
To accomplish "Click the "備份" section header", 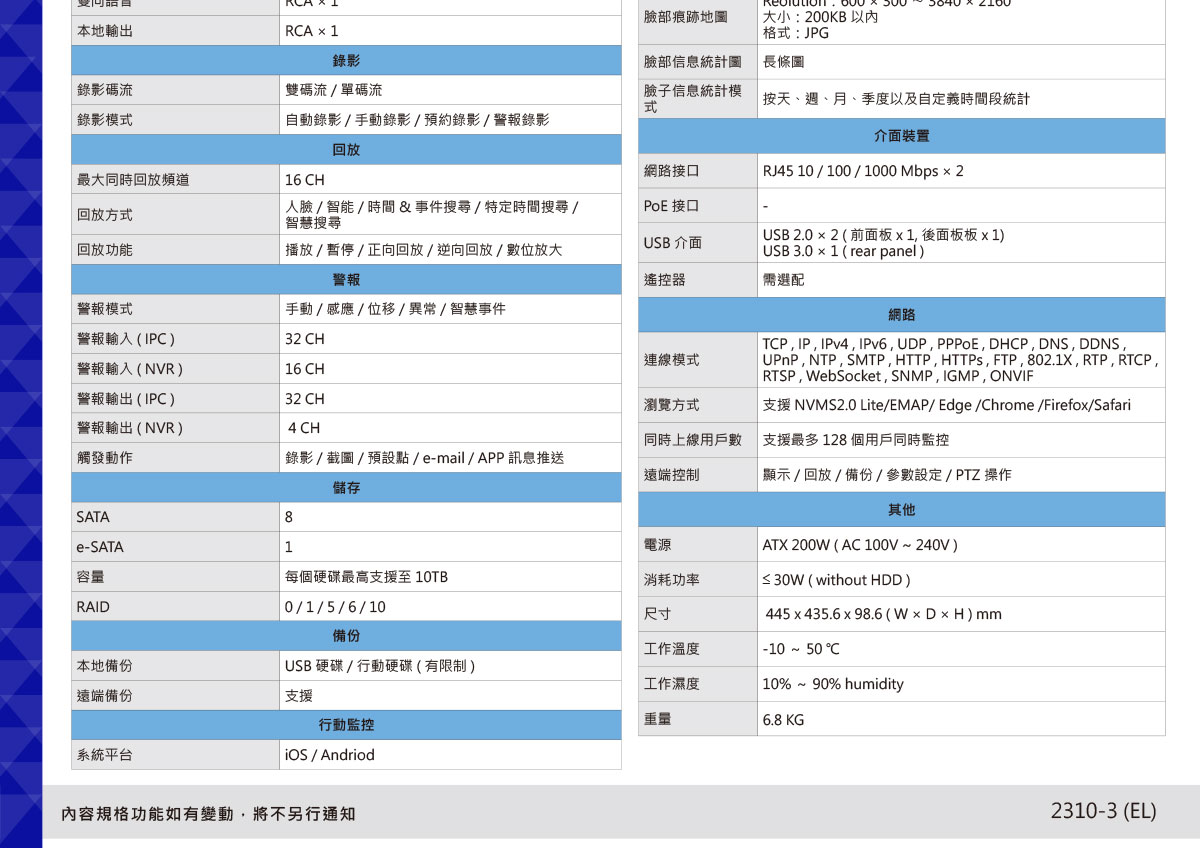I will 346,636.
